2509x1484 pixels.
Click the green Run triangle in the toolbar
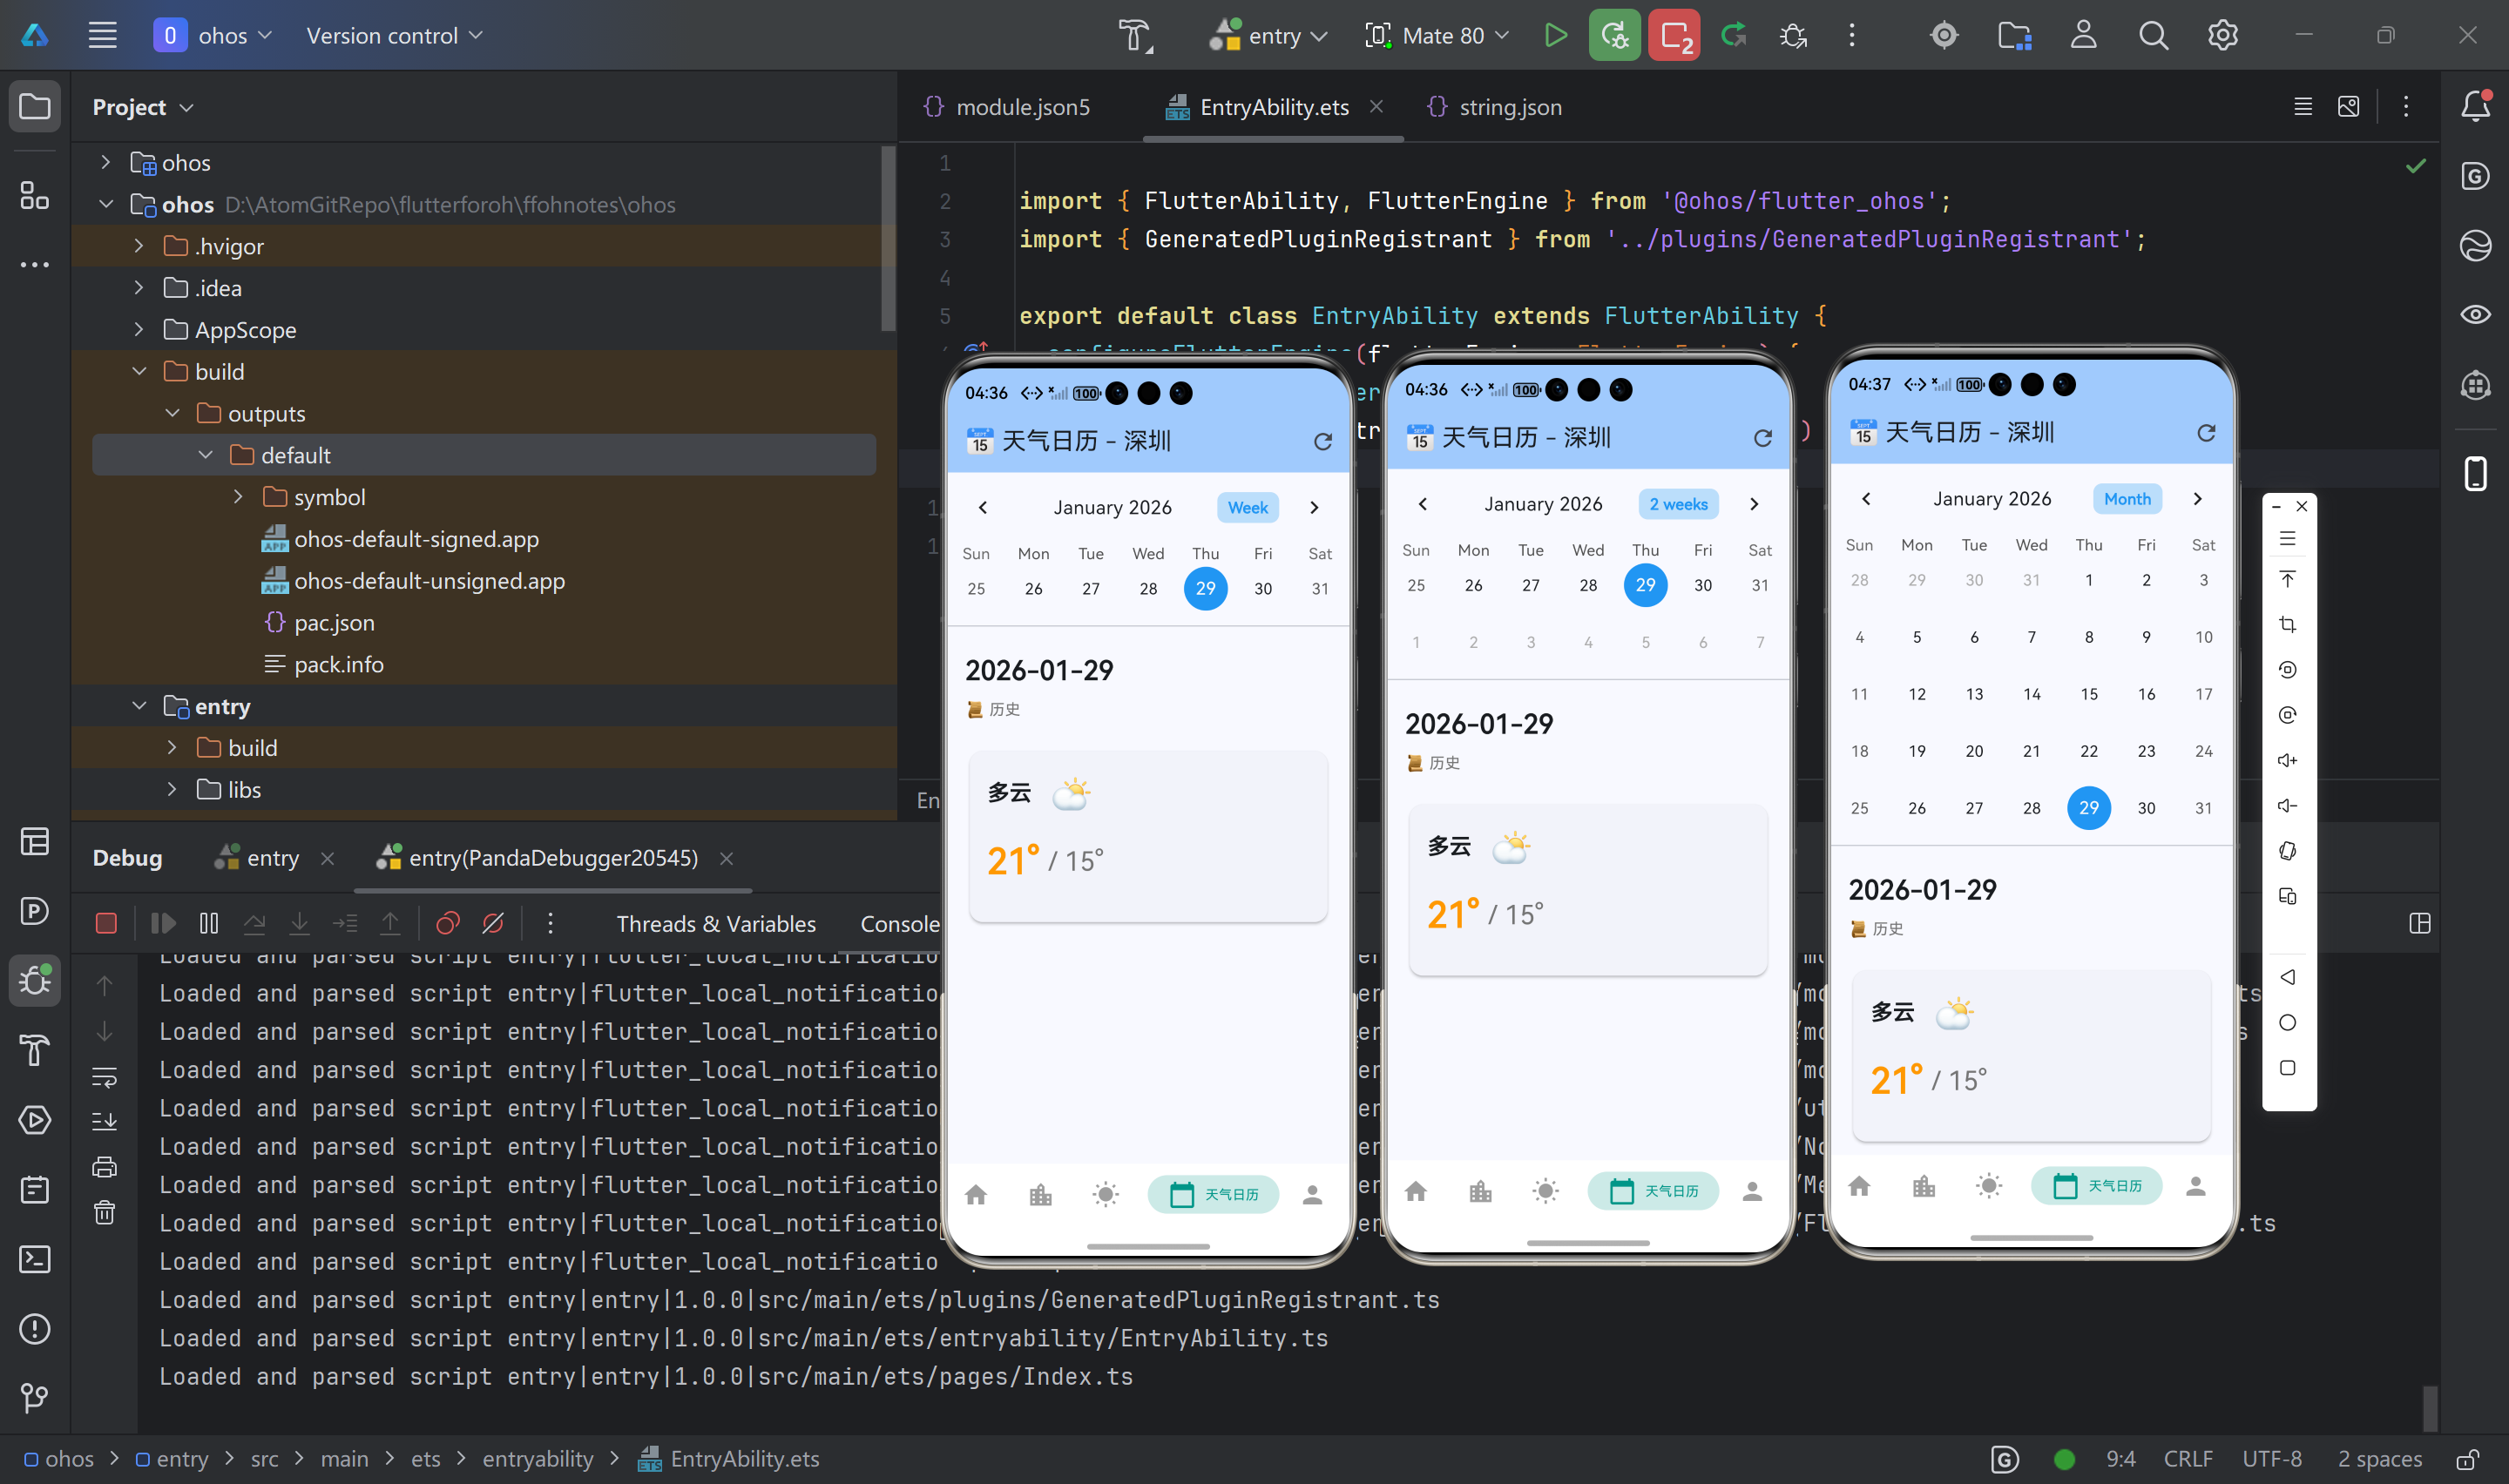pyautogui.click(x=1555, y=36)
